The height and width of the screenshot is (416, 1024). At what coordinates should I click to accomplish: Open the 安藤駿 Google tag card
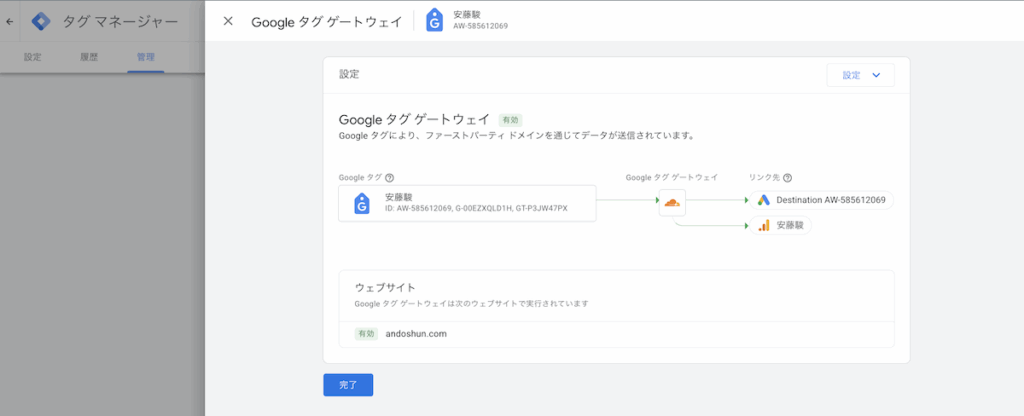(x=467, y=203)
